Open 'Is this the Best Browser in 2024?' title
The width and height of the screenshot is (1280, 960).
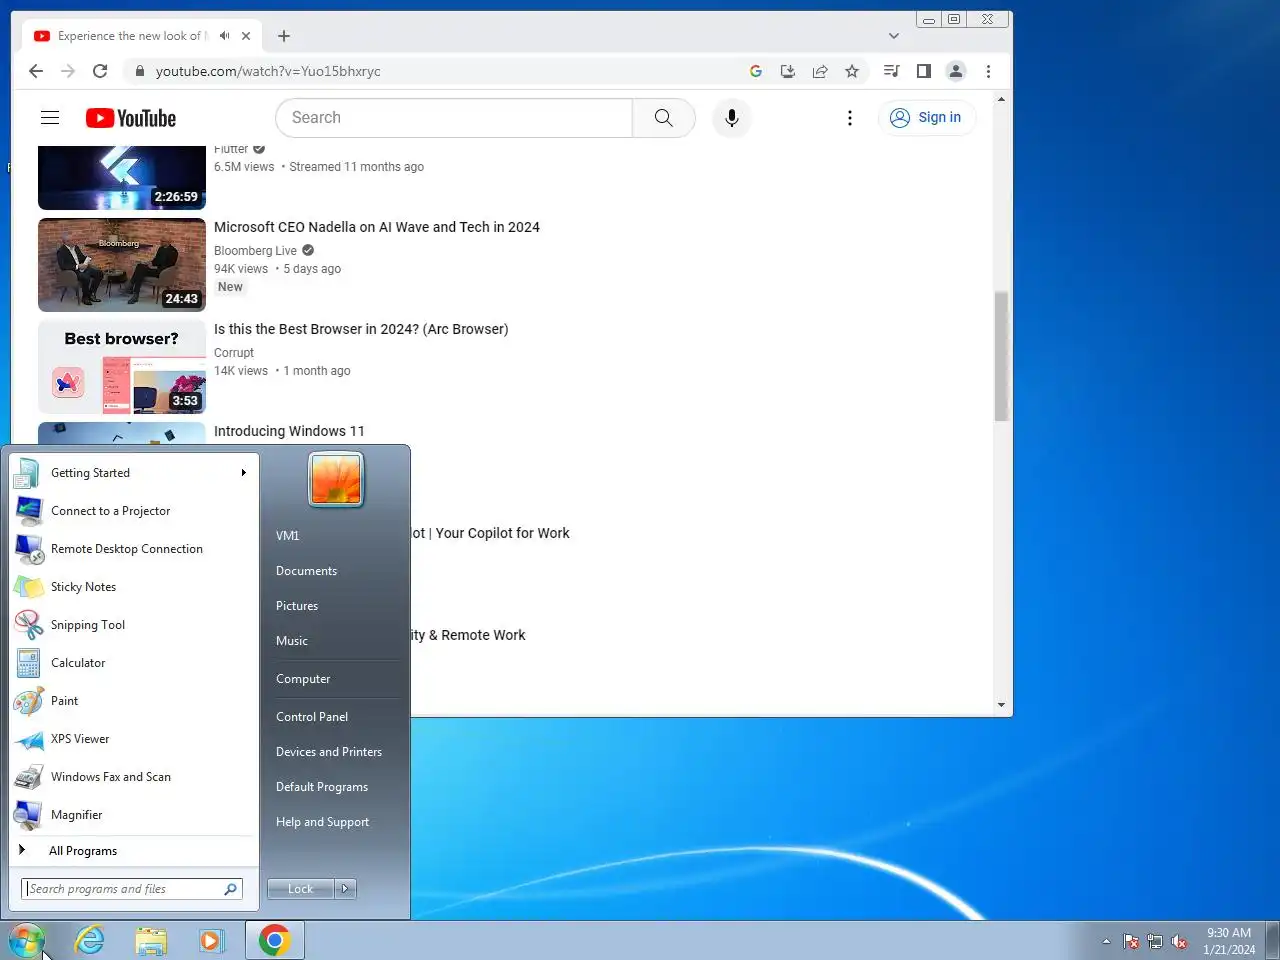click(361, 329)
